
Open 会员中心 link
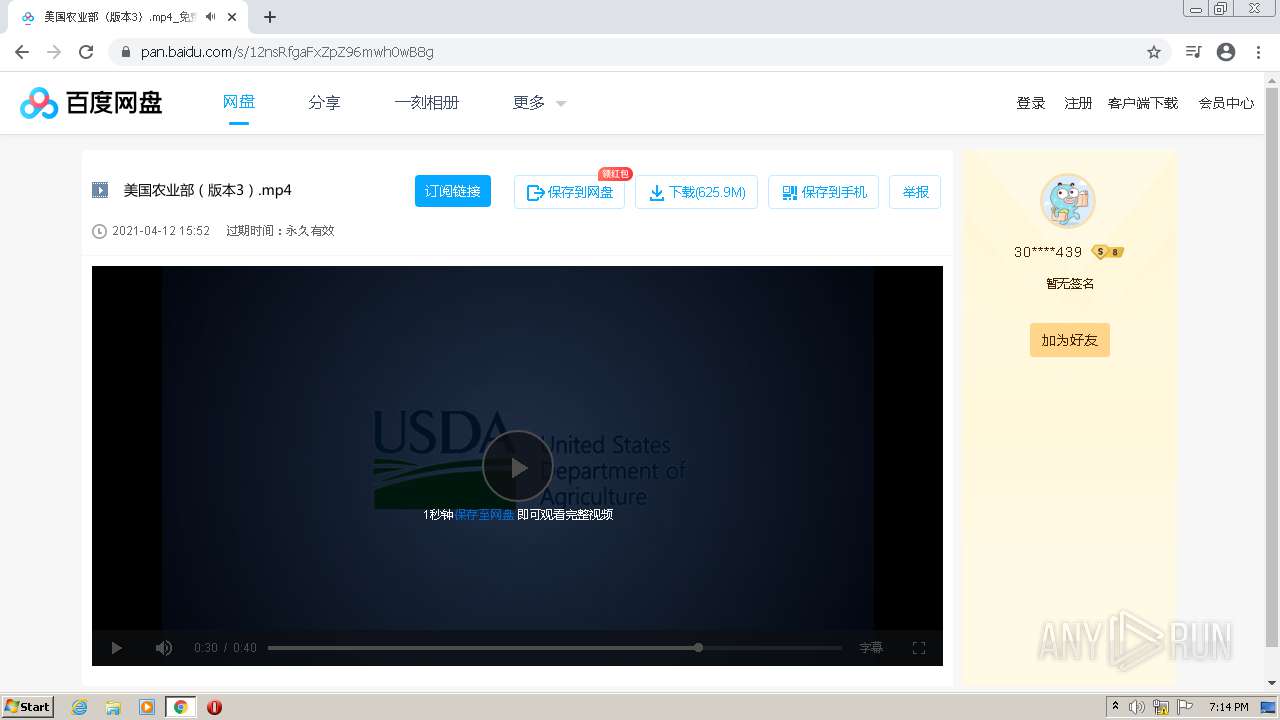click(1226, 103)
